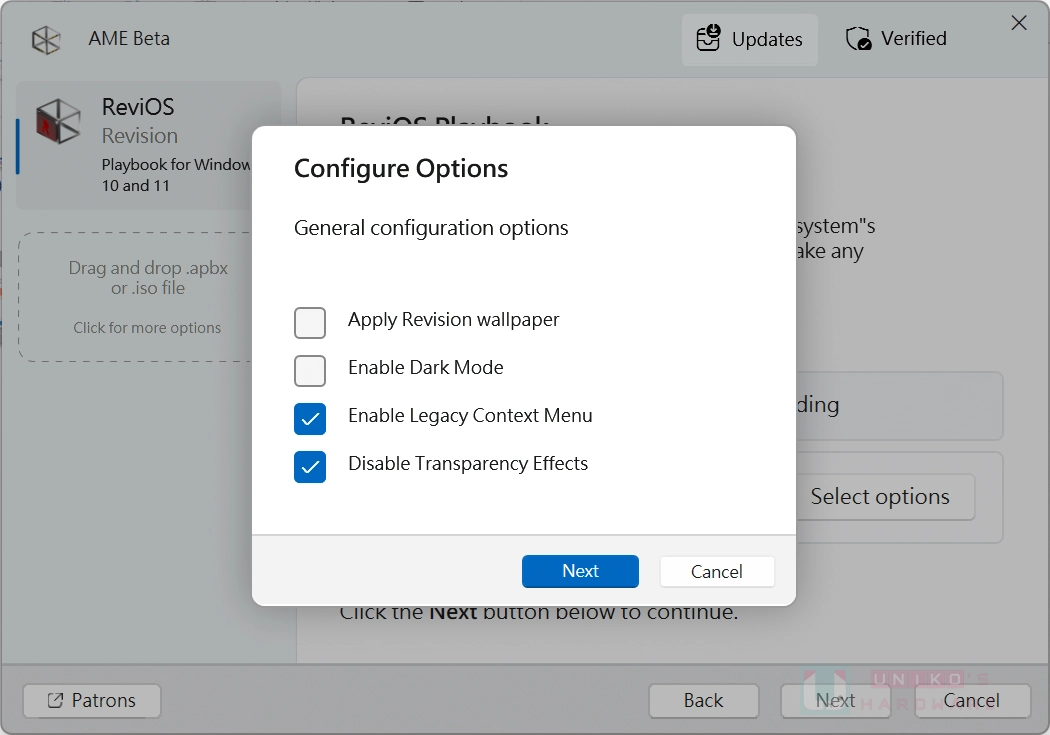The height and width of the screenshot is (735, 1050).
Task: Select the ReviOS Revision playbook title
Action: pos(138,107)
